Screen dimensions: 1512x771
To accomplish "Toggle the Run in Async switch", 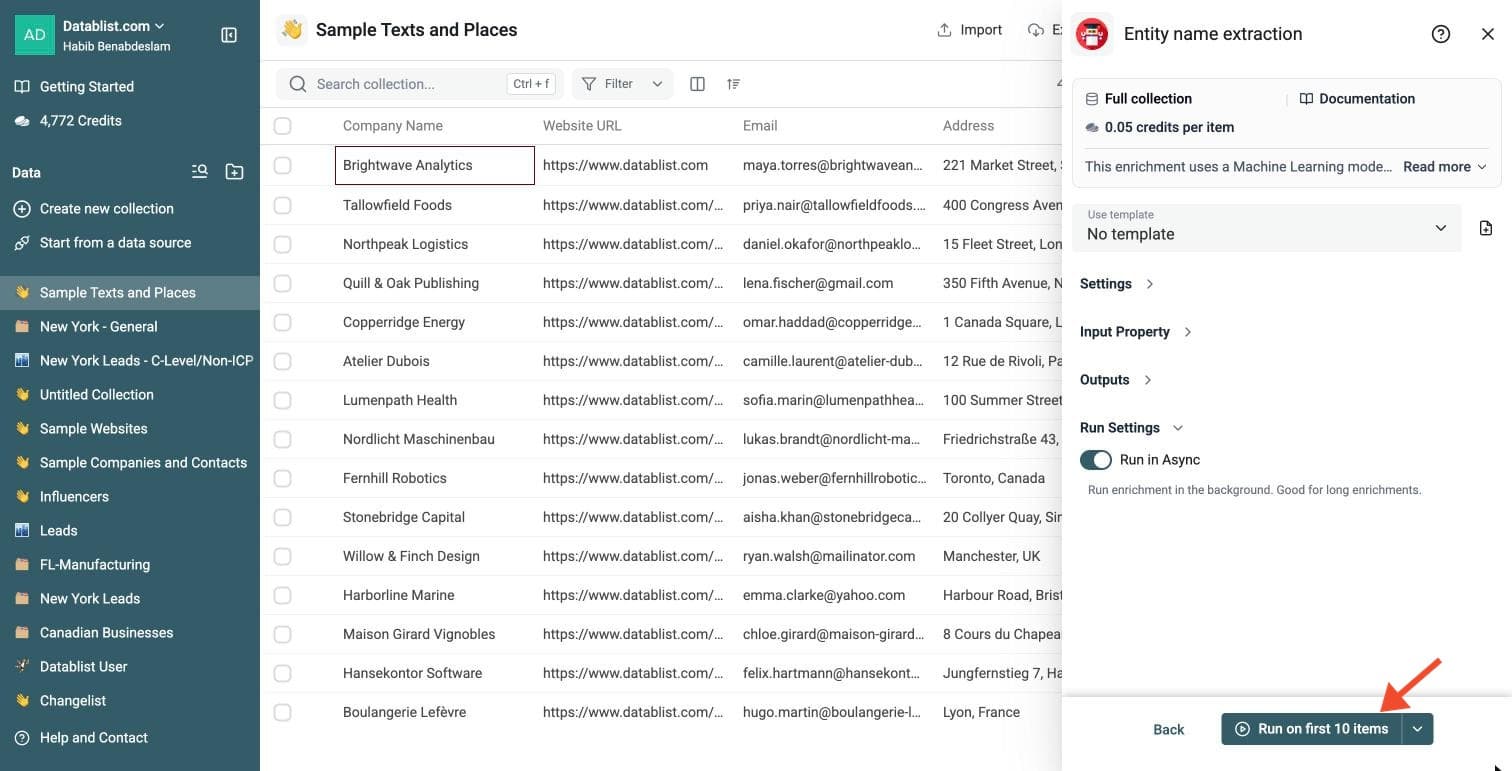I will tap(1096, 460).
